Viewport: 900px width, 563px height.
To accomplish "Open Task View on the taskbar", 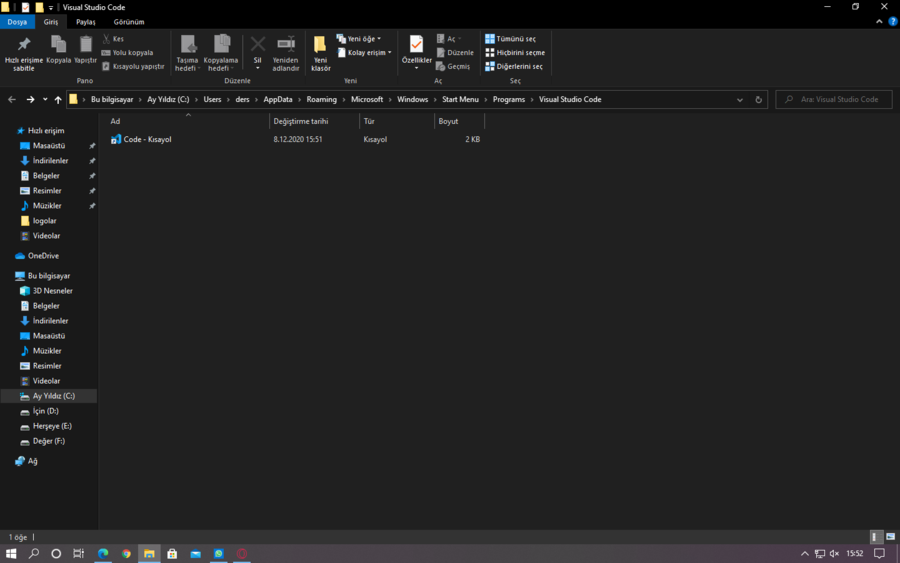I will [79, 553].
